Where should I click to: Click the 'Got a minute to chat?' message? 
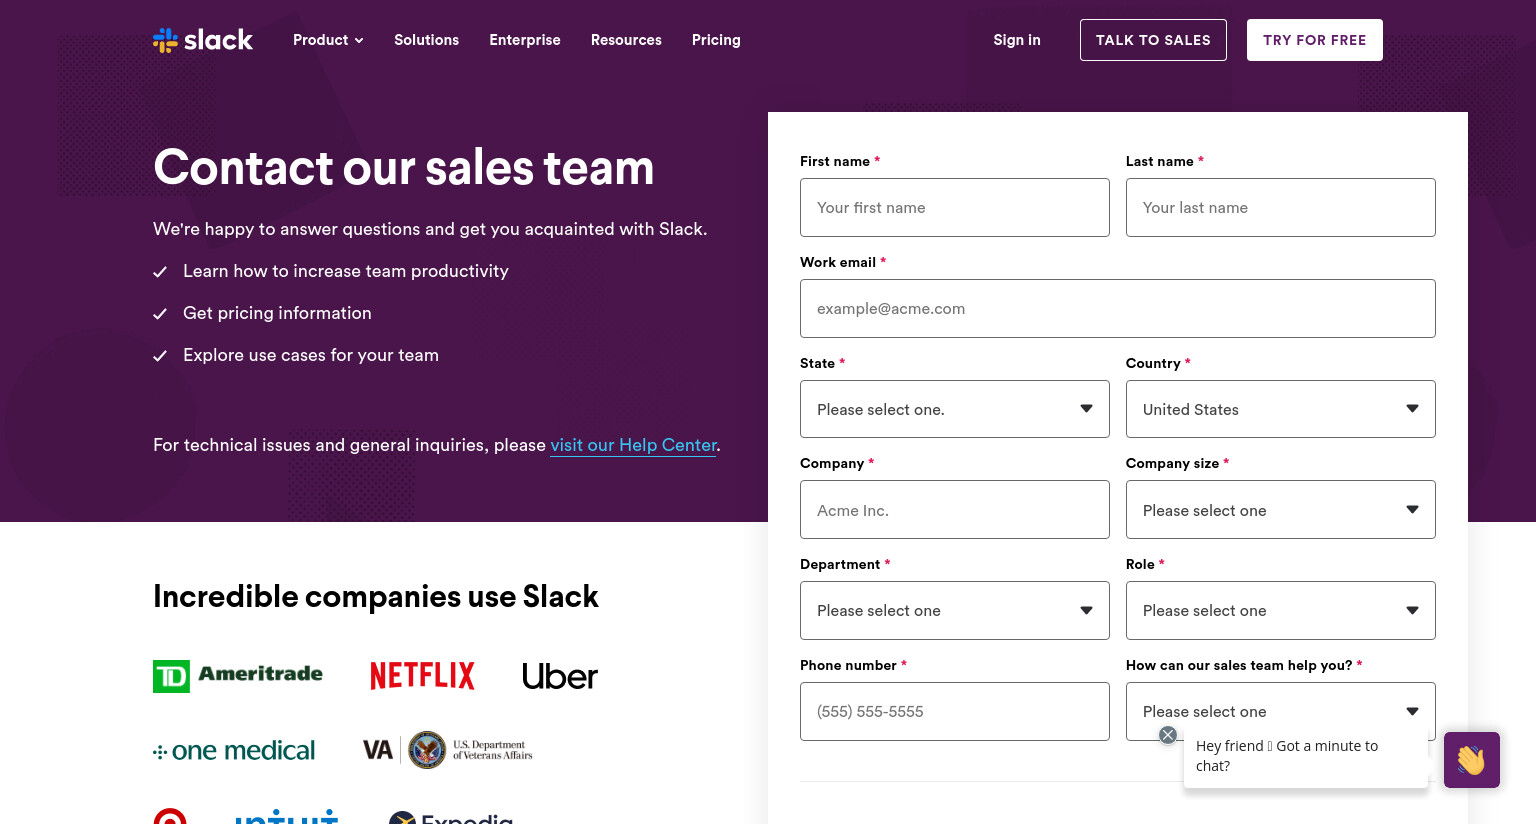(1305, 756)
